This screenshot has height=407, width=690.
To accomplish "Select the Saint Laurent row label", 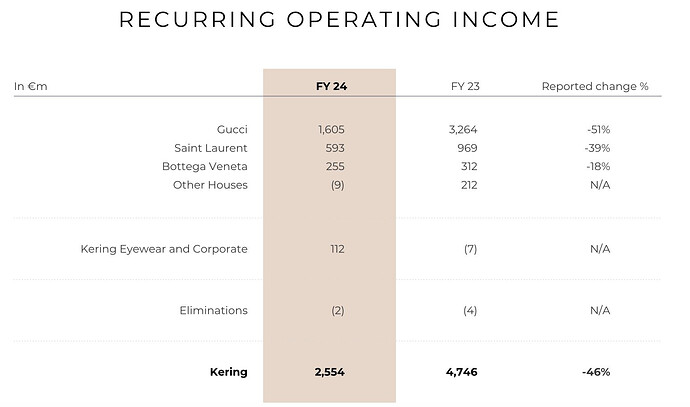I will point(211,148).
